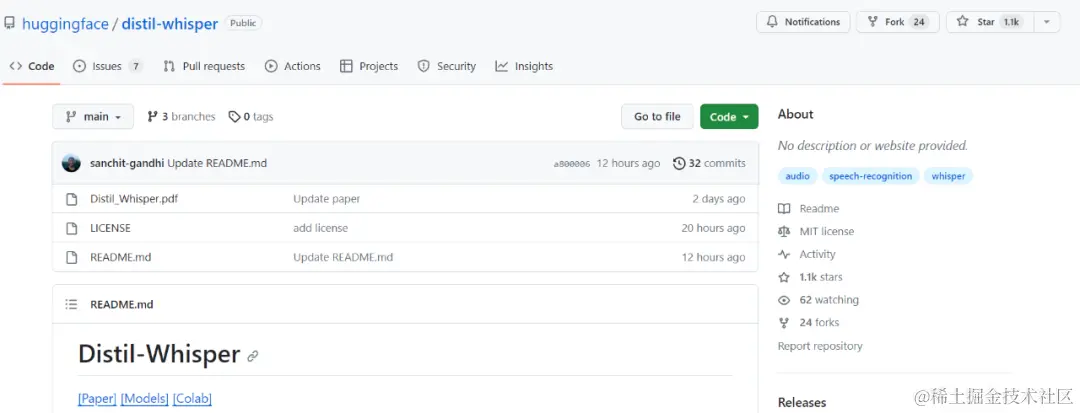
Task: Click the Insights graph icon
Action: pyautogui.click(x=501, y=66)
